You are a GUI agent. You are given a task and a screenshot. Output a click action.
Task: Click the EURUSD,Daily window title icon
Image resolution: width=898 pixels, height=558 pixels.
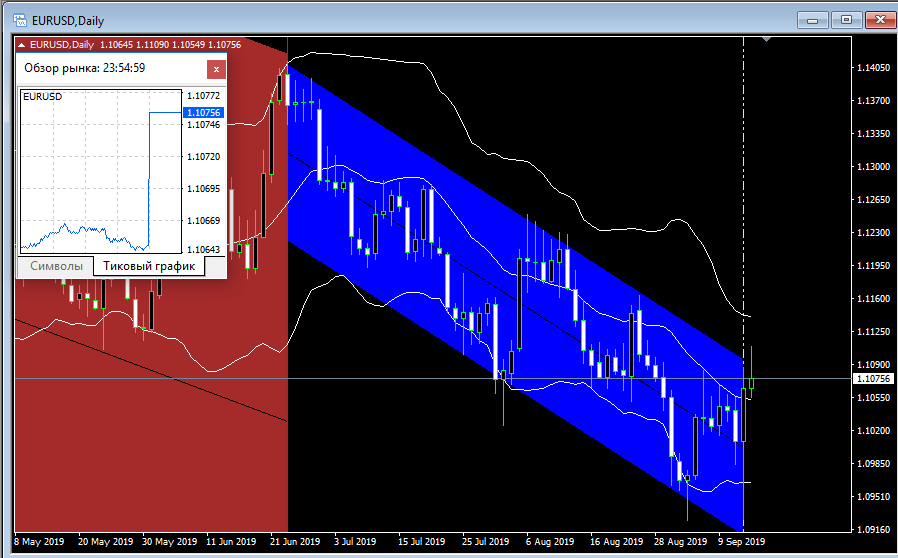[20, 21]
